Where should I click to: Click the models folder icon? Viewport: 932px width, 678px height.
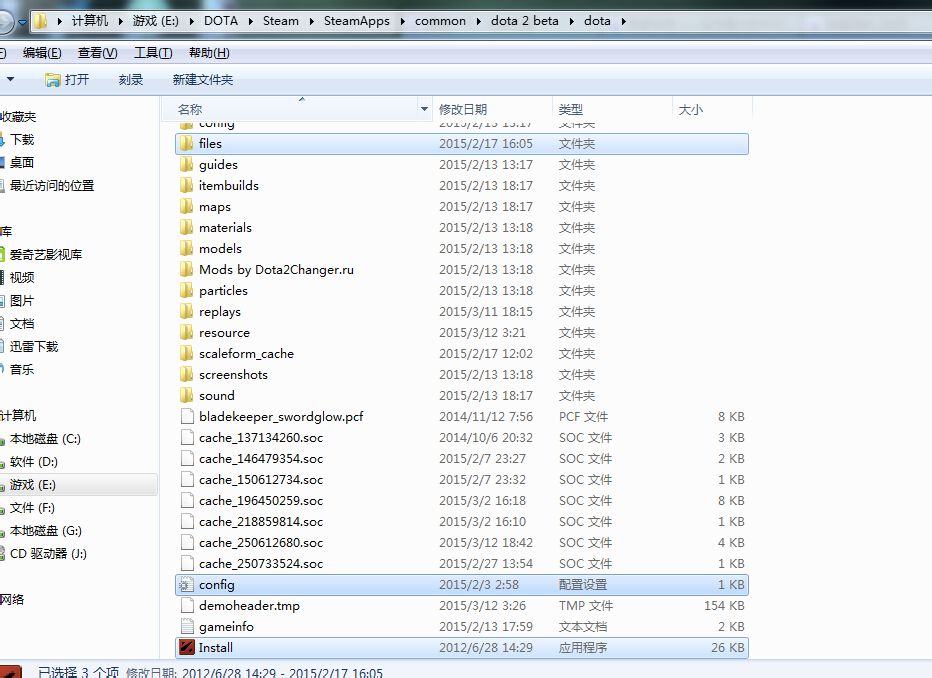click(x=187, y=248)
